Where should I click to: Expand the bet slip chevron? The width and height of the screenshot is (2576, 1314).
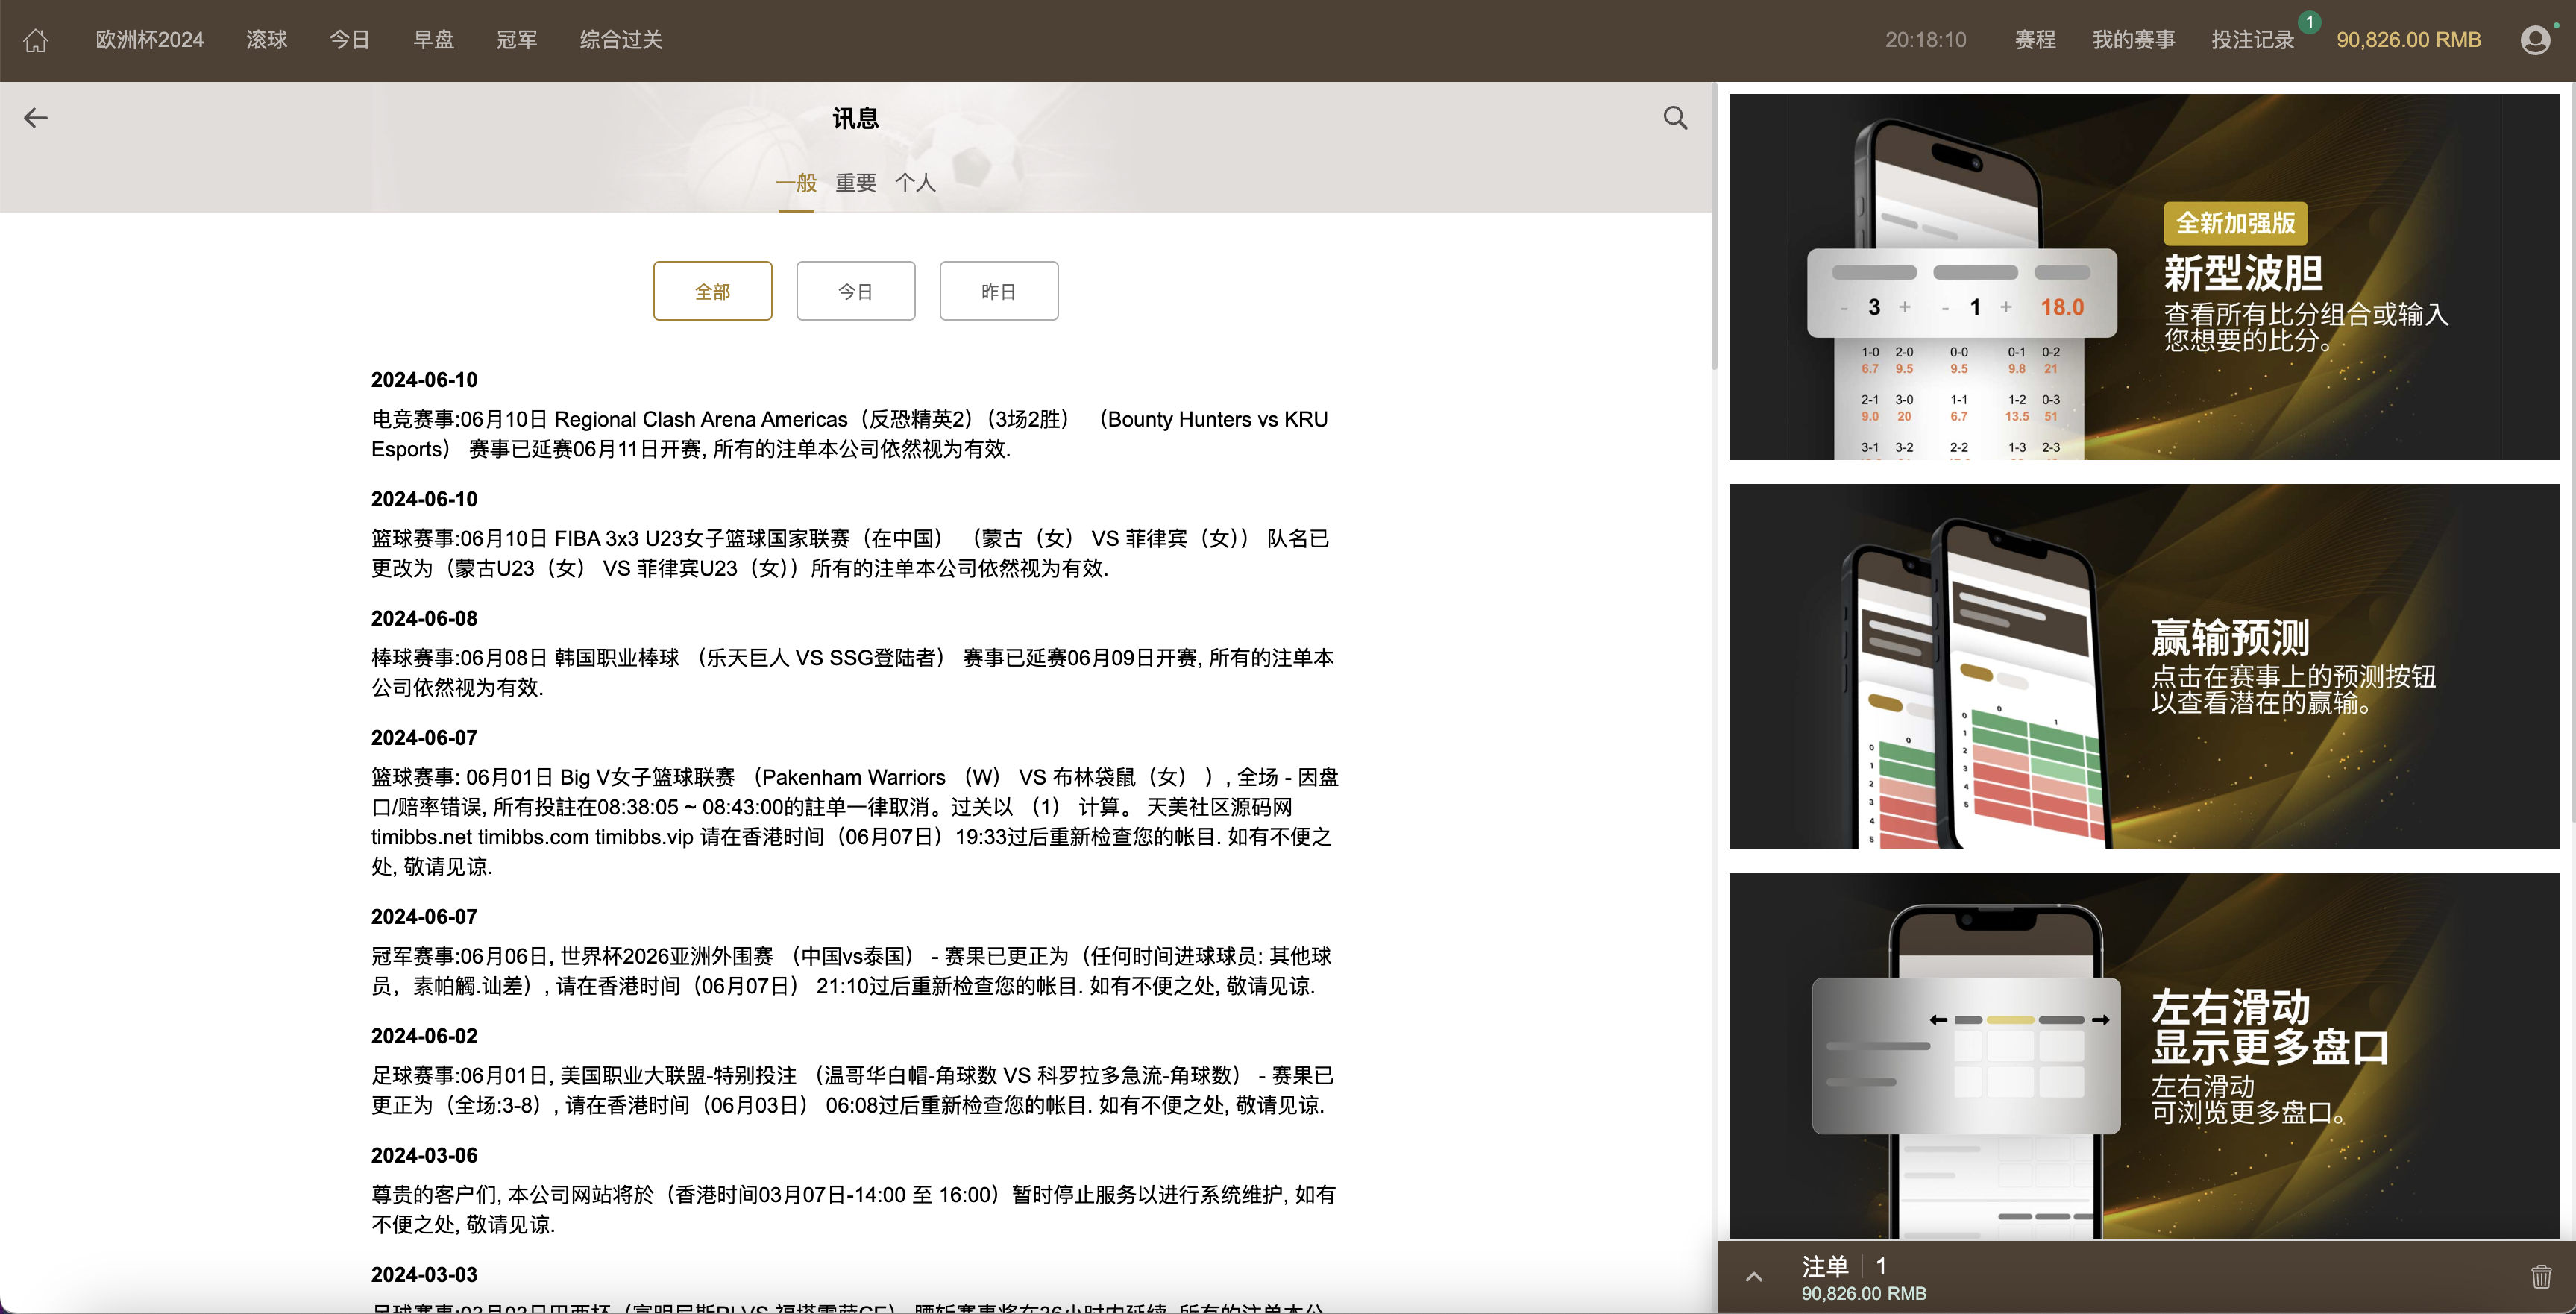click(x=1753, y=1276)
